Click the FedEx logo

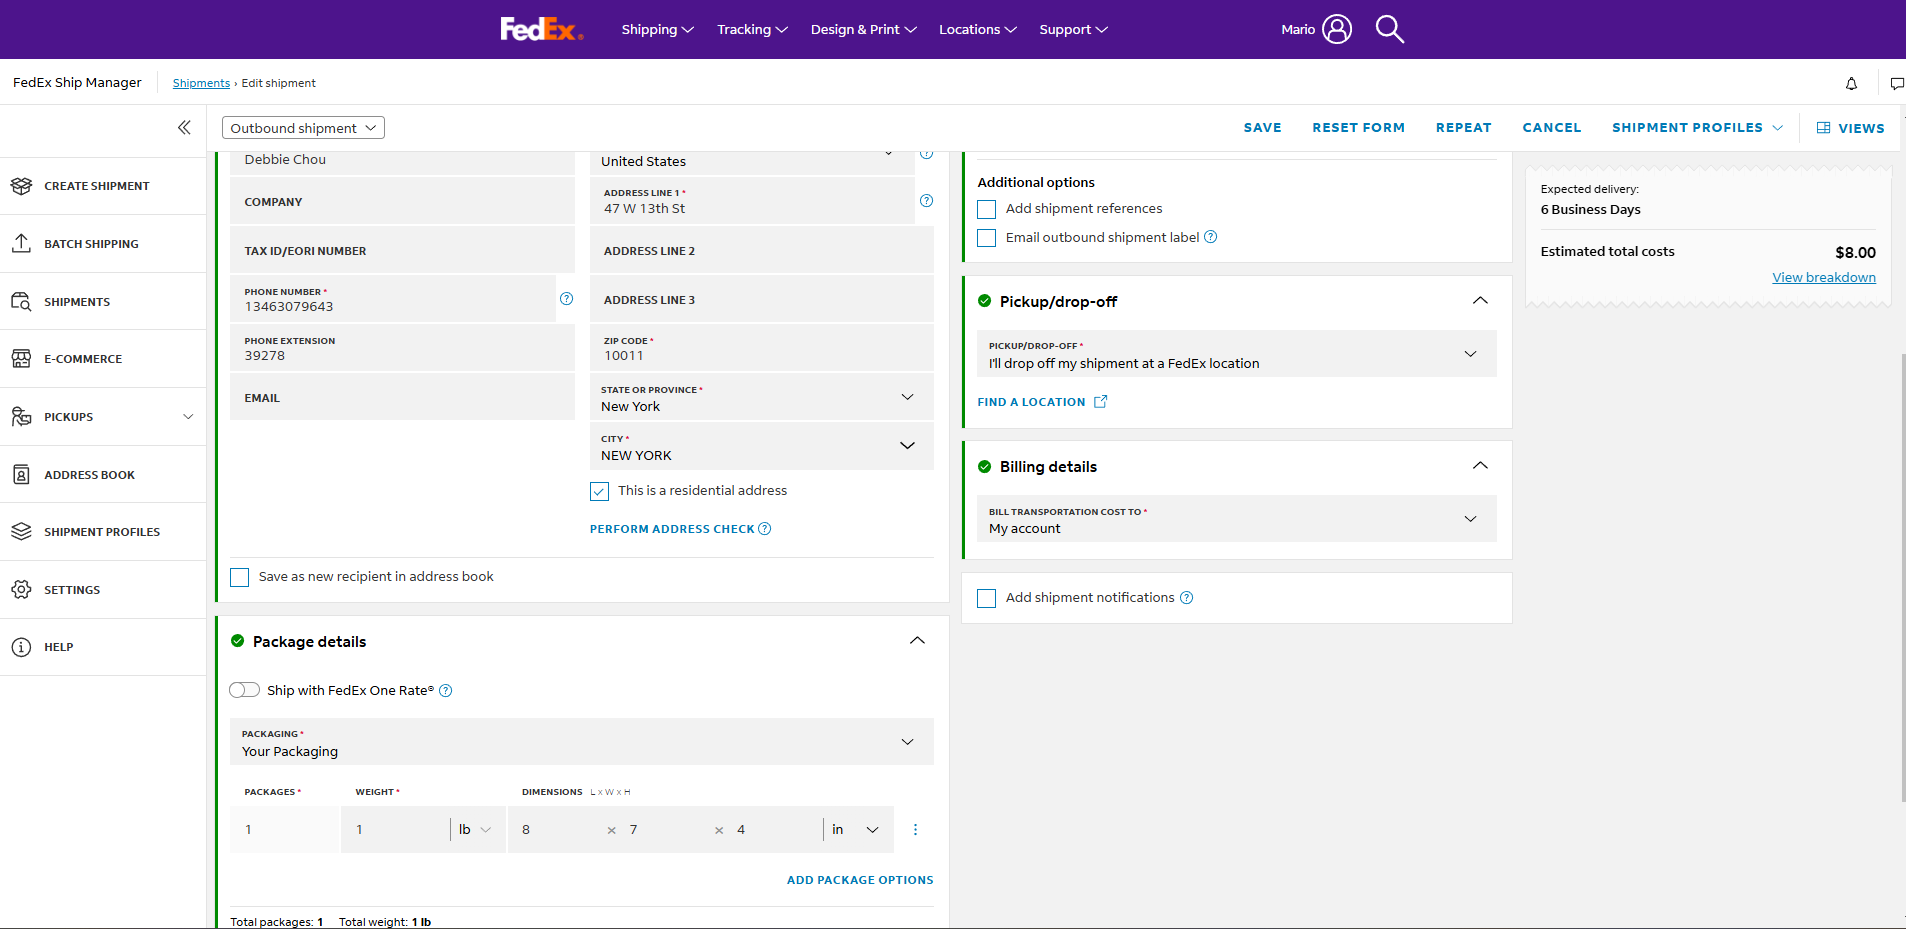pos(541,29)
